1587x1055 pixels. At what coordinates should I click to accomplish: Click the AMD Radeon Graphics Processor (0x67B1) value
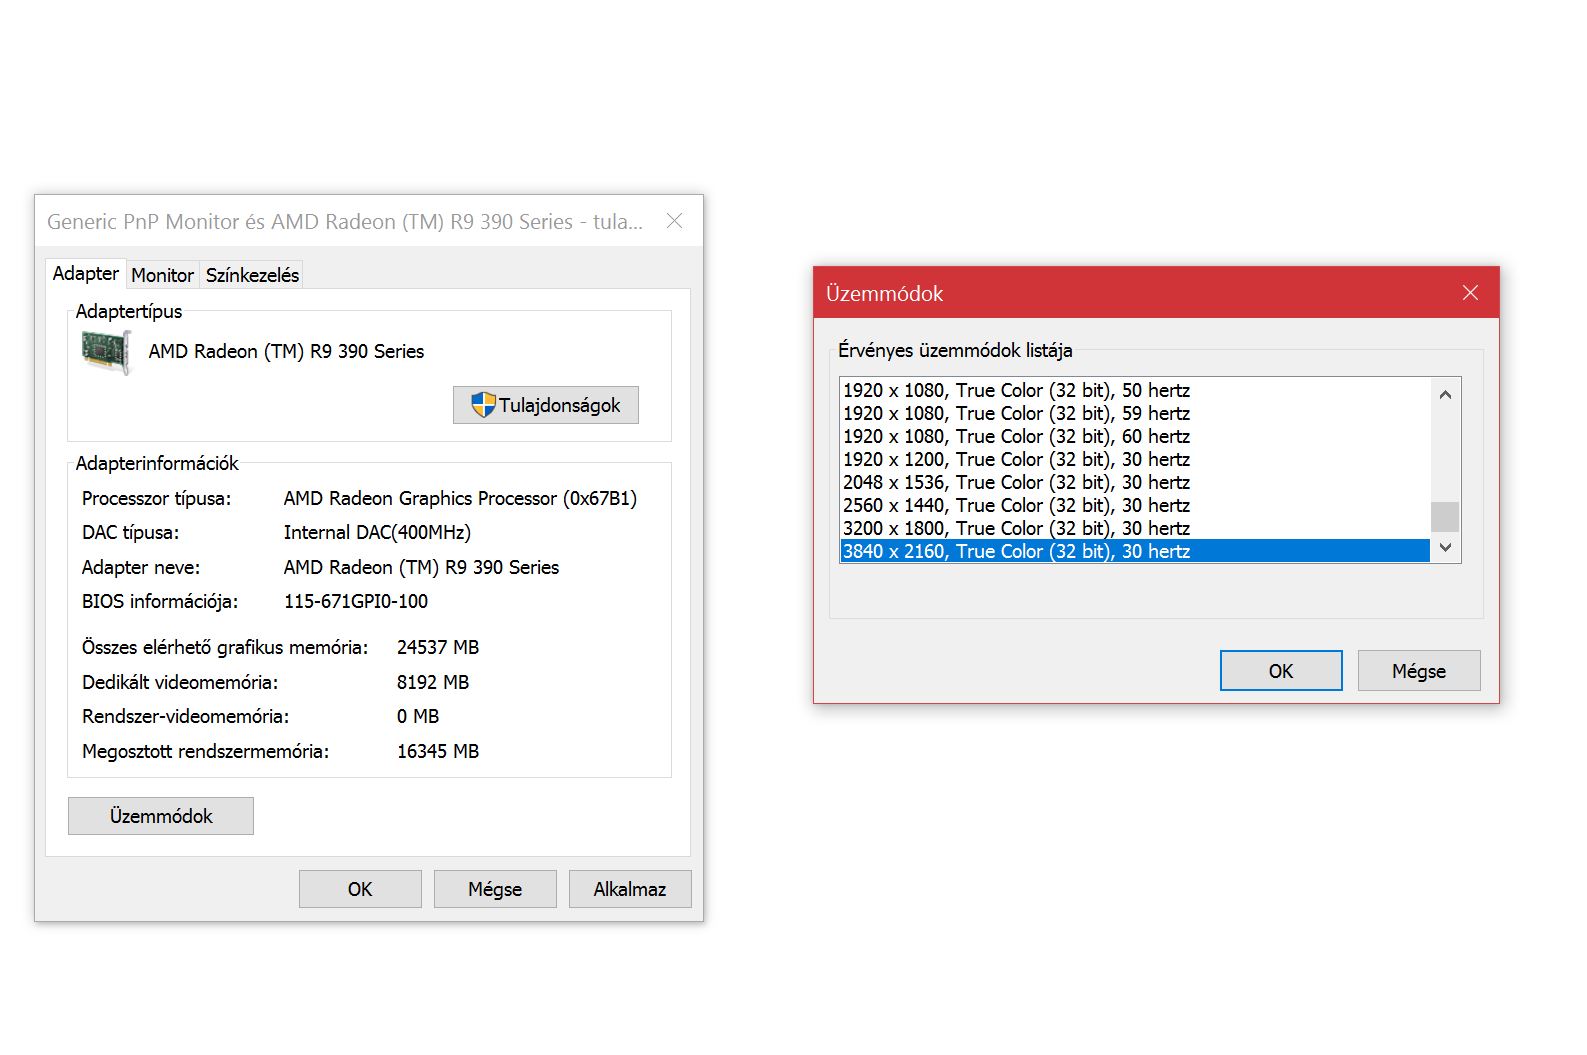coord(460,498)
